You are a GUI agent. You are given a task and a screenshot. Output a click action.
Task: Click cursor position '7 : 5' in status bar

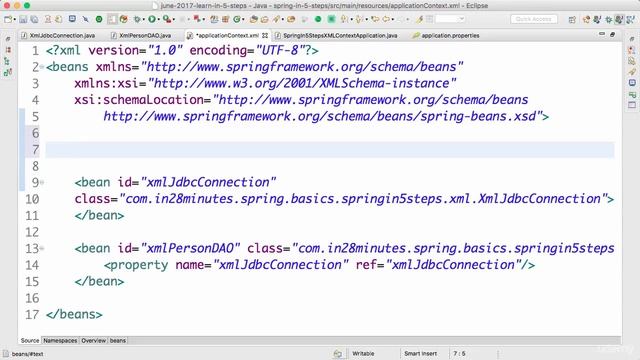459,353
